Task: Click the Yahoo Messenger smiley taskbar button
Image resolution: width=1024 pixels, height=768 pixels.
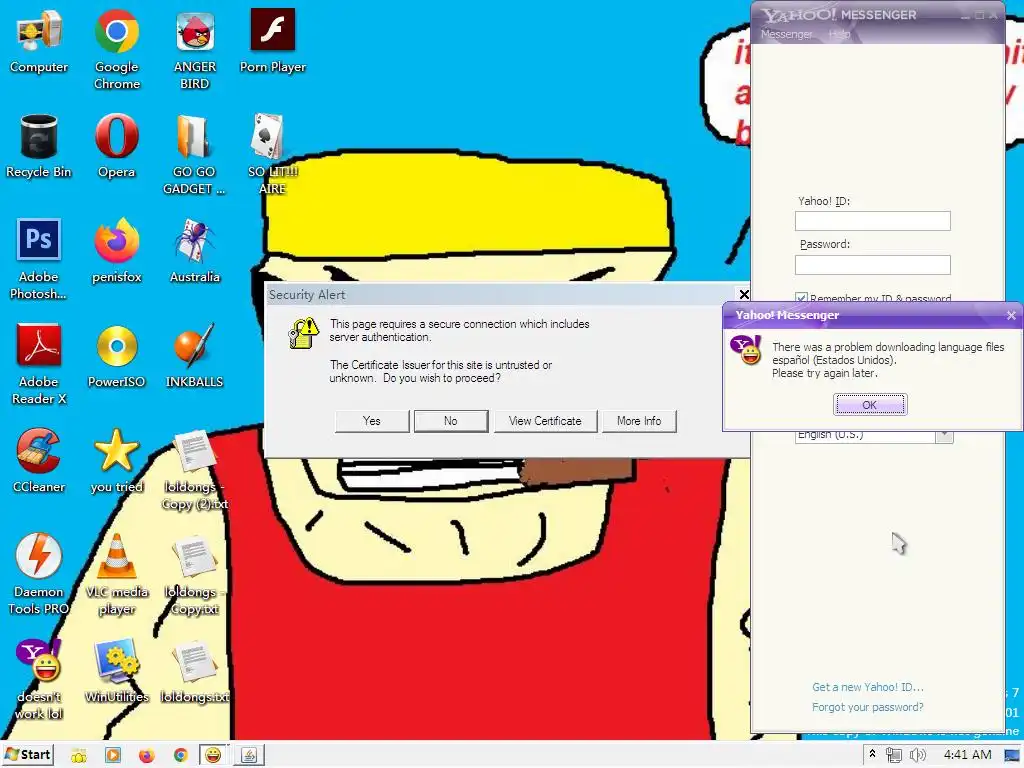Action: pos(214,756)
